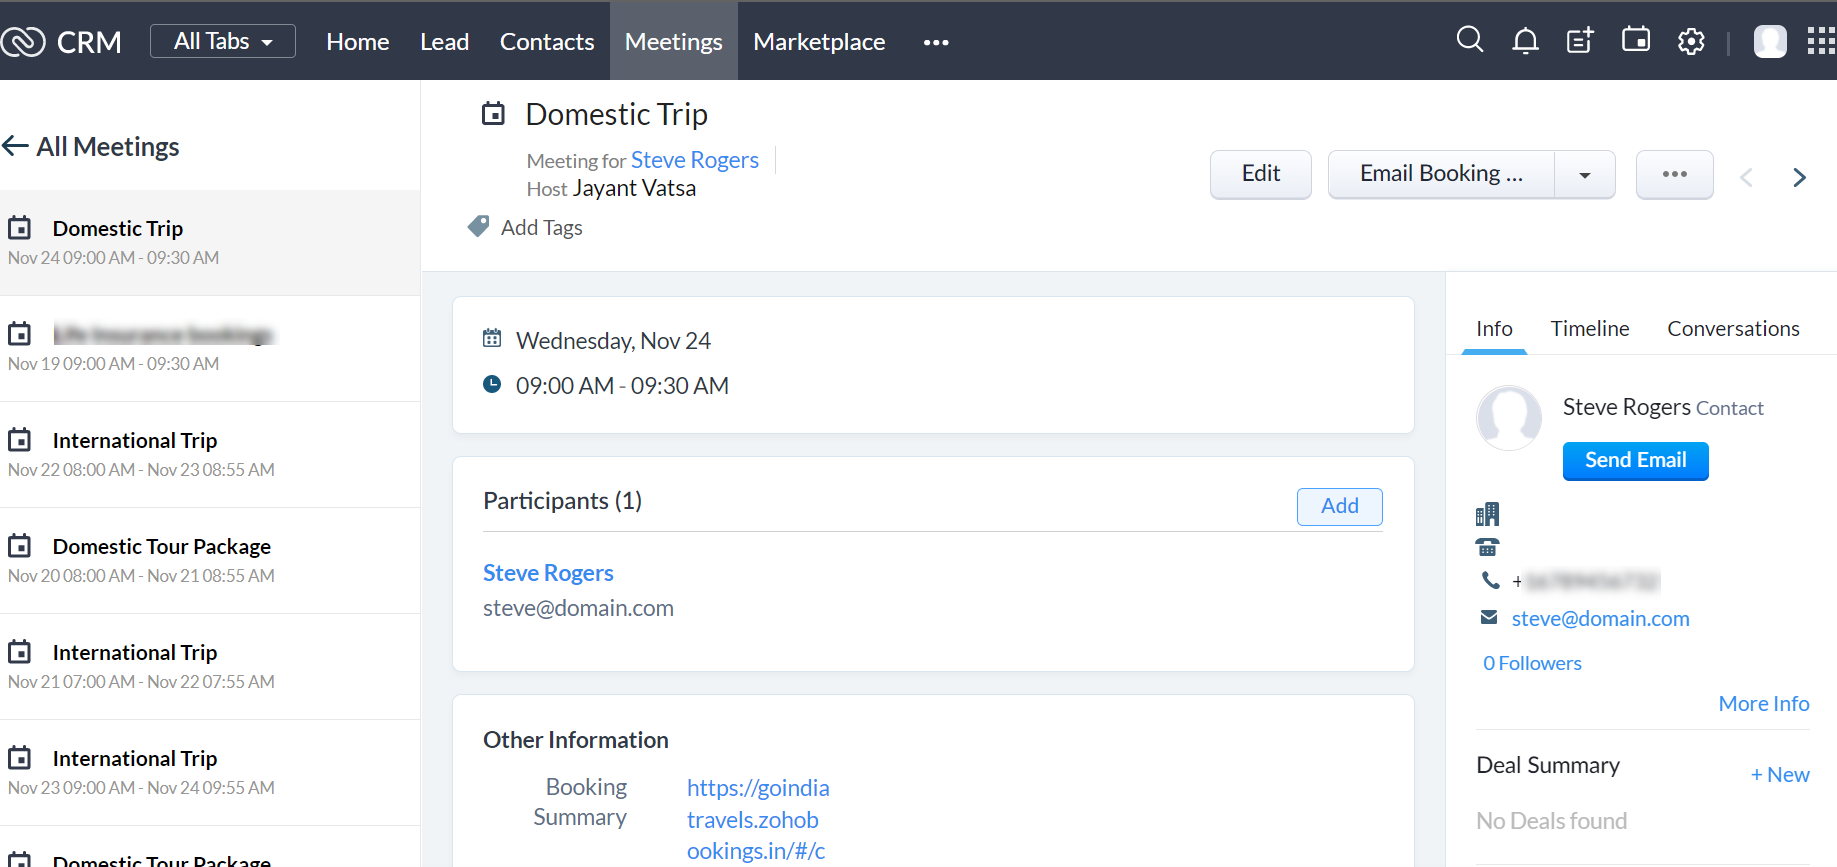Expand the All Tabs dropdown
The width and height of the screenshot is (1837, 867).
222,41
